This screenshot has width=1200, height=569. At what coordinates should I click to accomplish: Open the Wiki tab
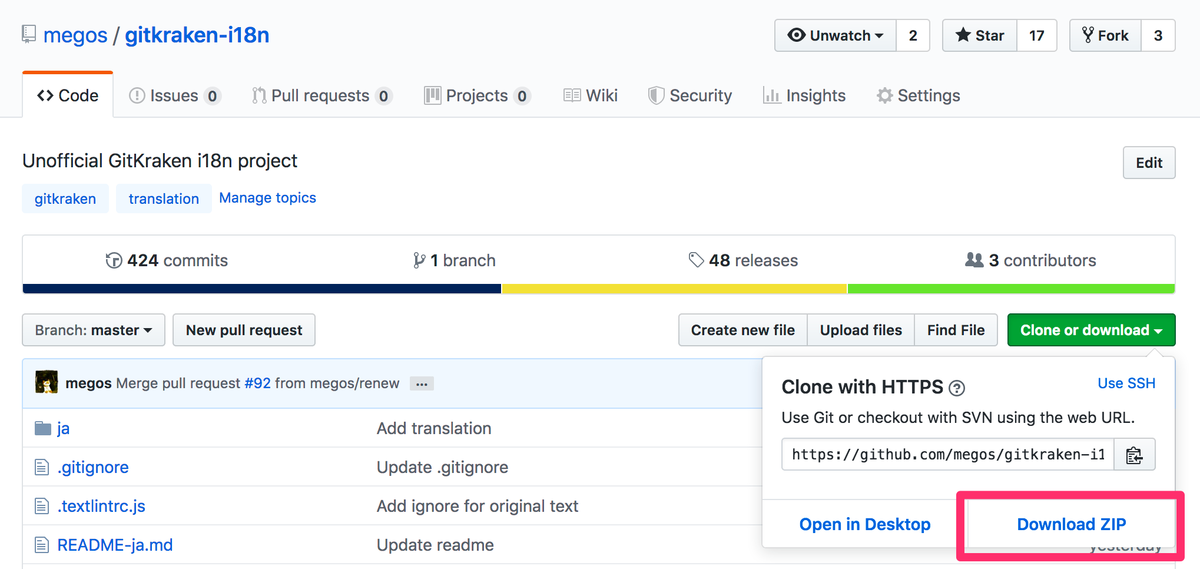click(x=590, y=95)
